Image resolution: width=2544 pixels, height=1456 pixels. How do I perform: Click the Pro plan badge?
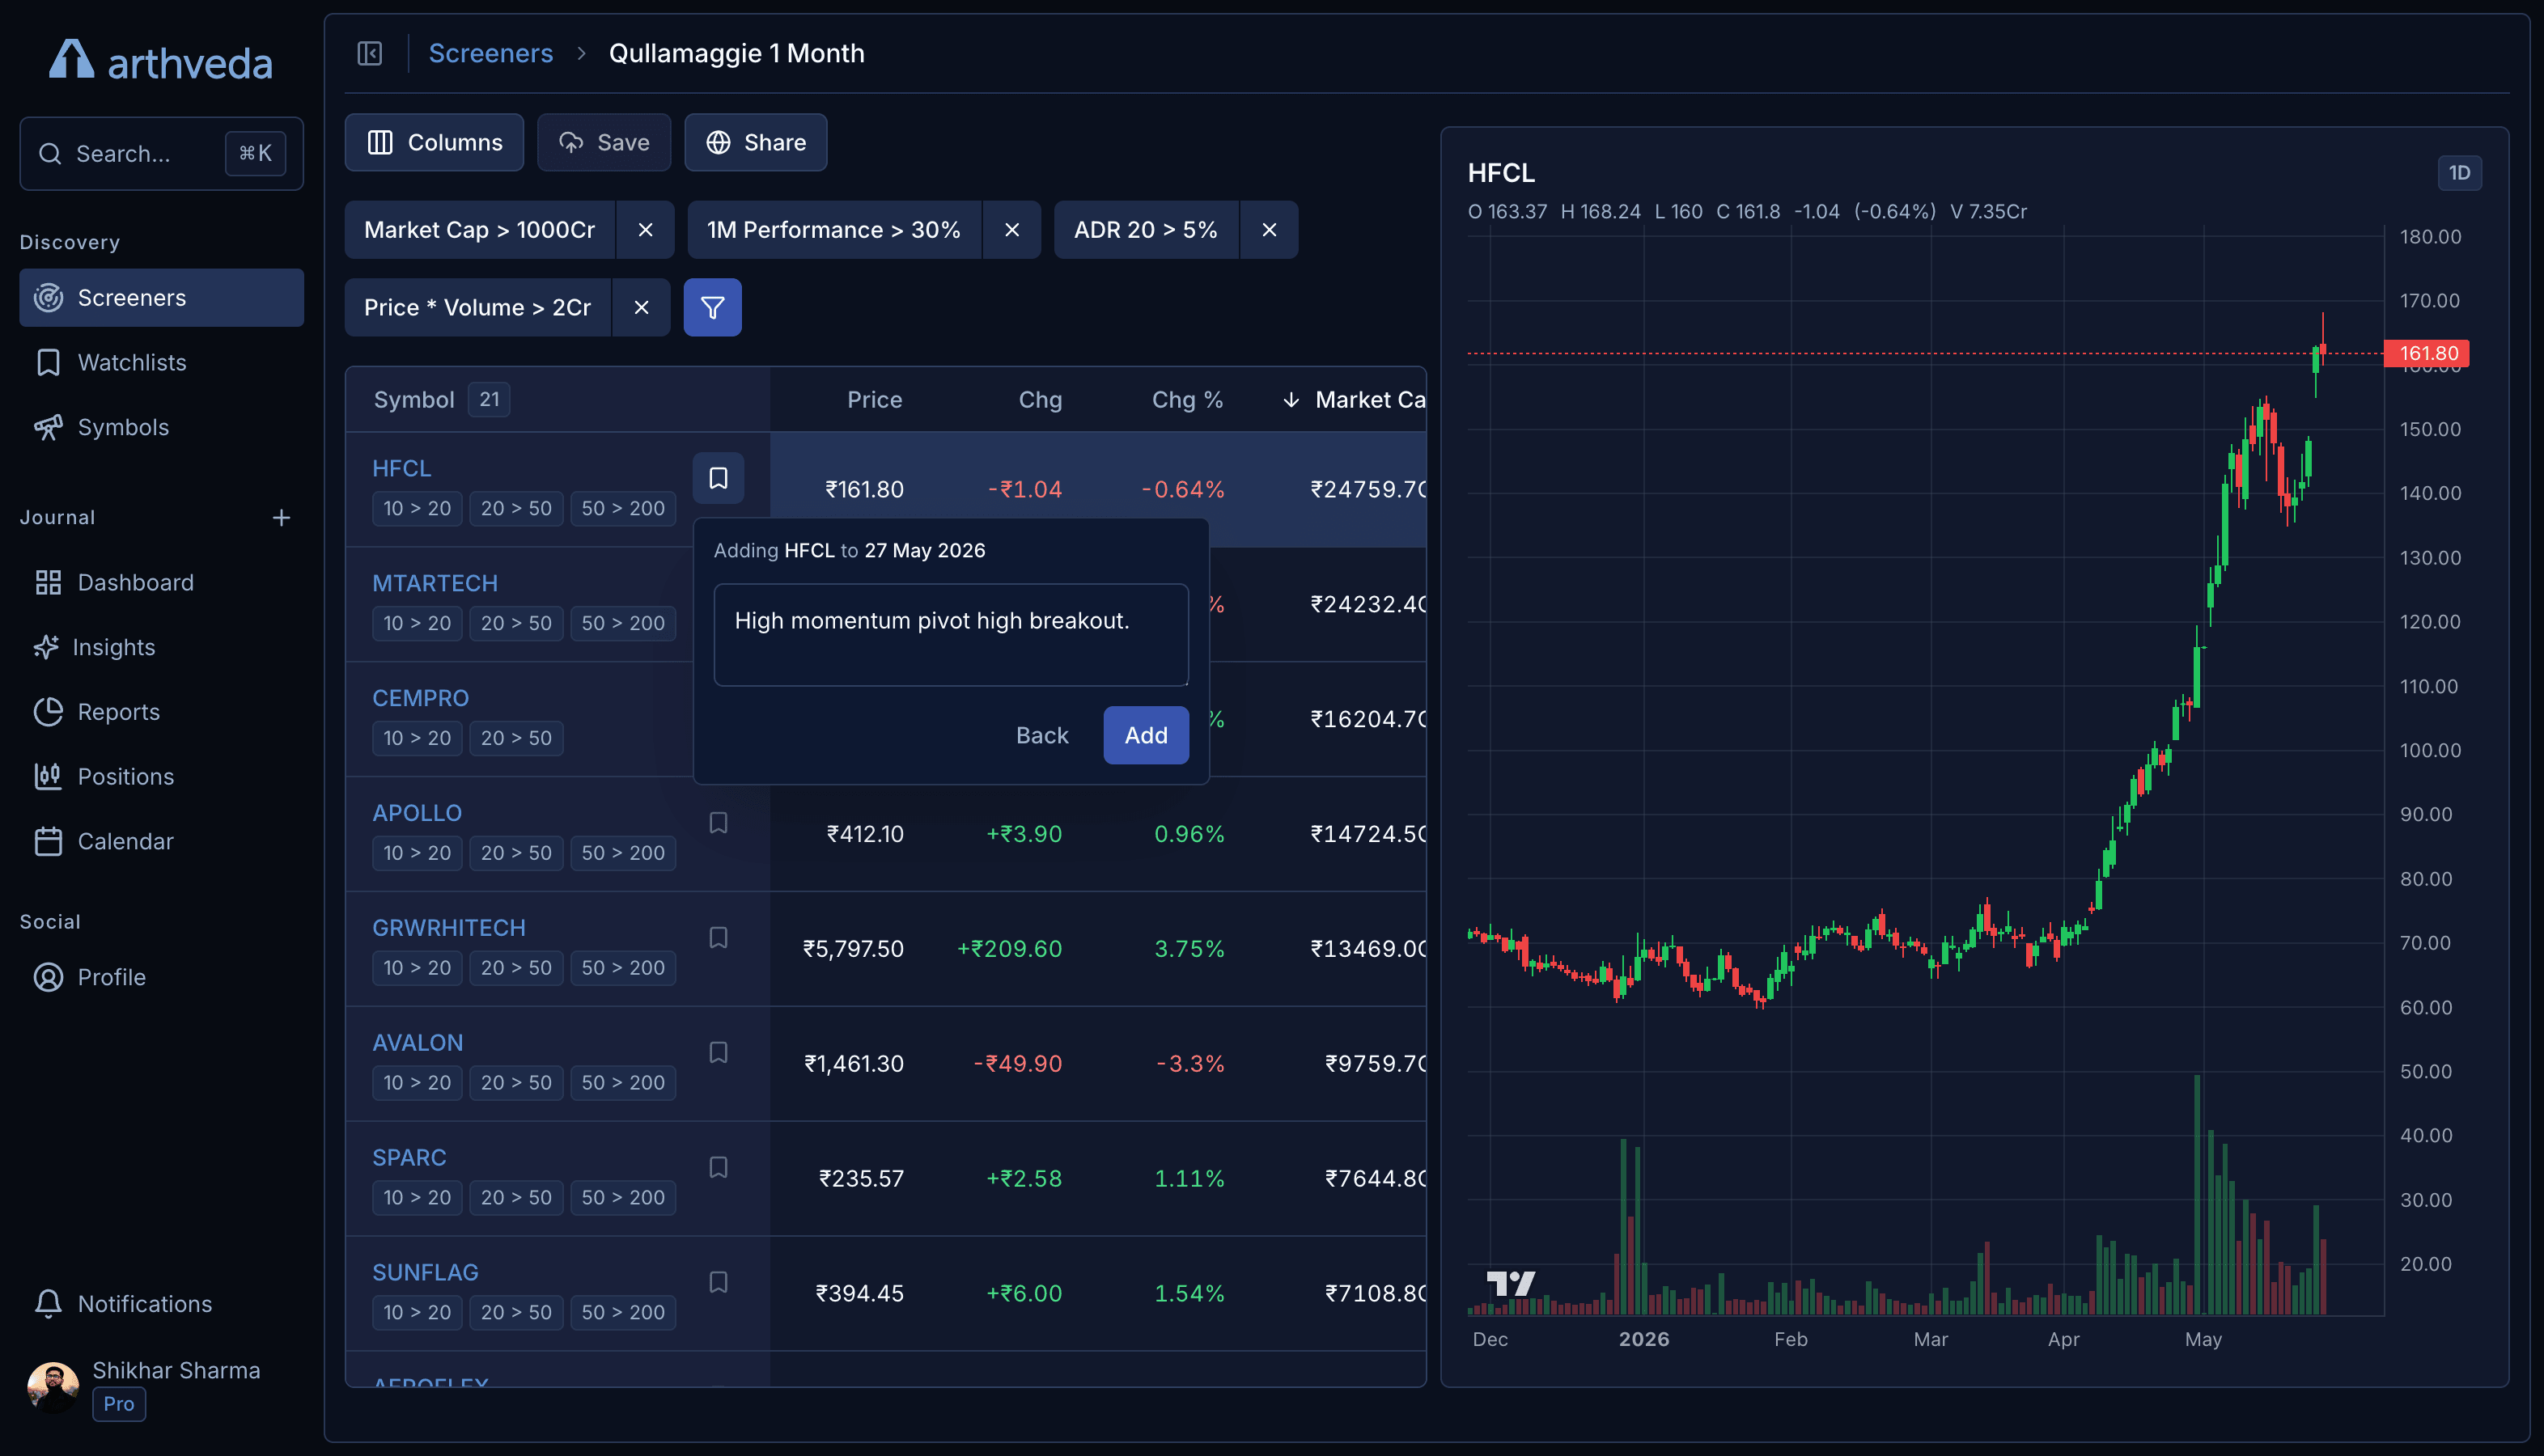(x=119, y=1404)
